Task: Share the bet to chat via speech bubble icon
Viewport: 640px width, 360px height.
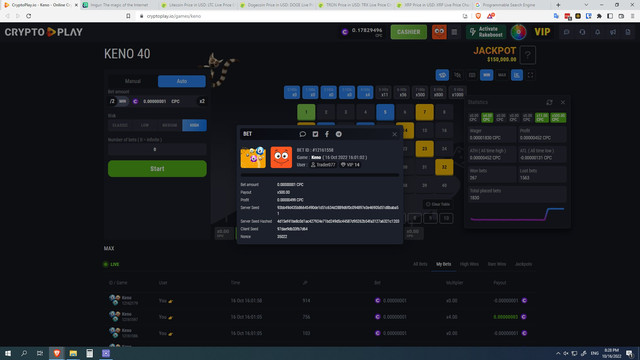Action: click(x=302, y=134)
